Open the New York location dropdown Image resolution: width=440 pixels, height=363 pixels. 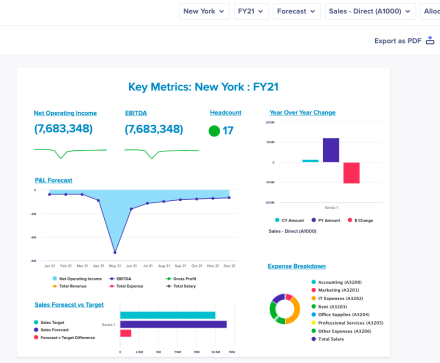point(204,11)
